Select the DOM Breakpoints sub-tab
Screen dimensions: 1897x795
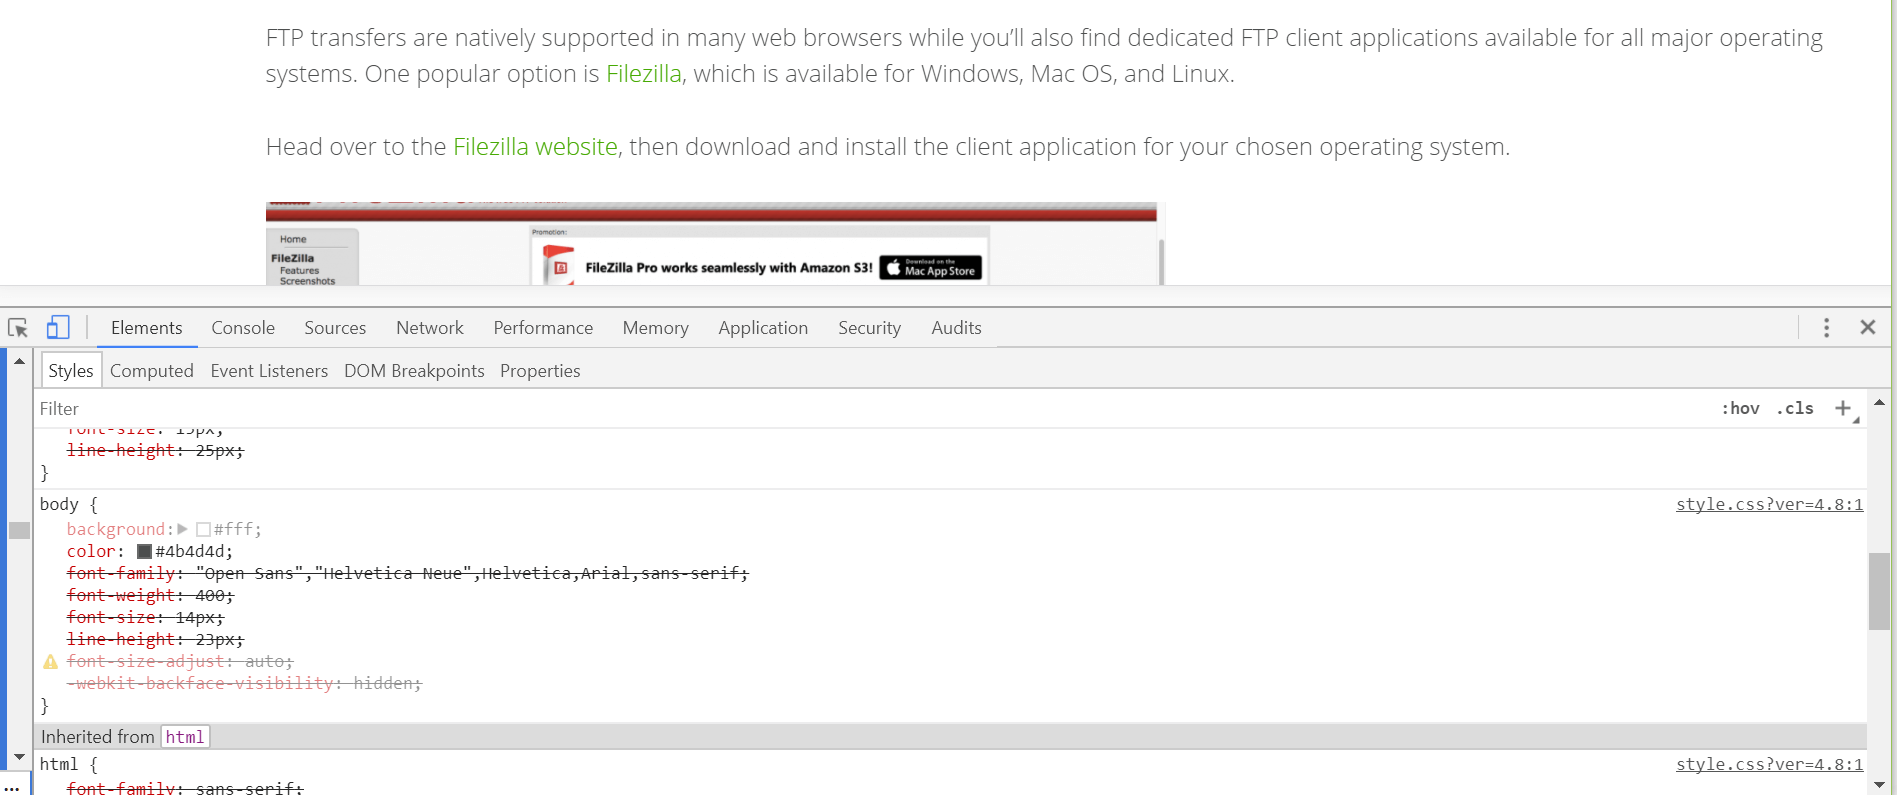point(414,371)
